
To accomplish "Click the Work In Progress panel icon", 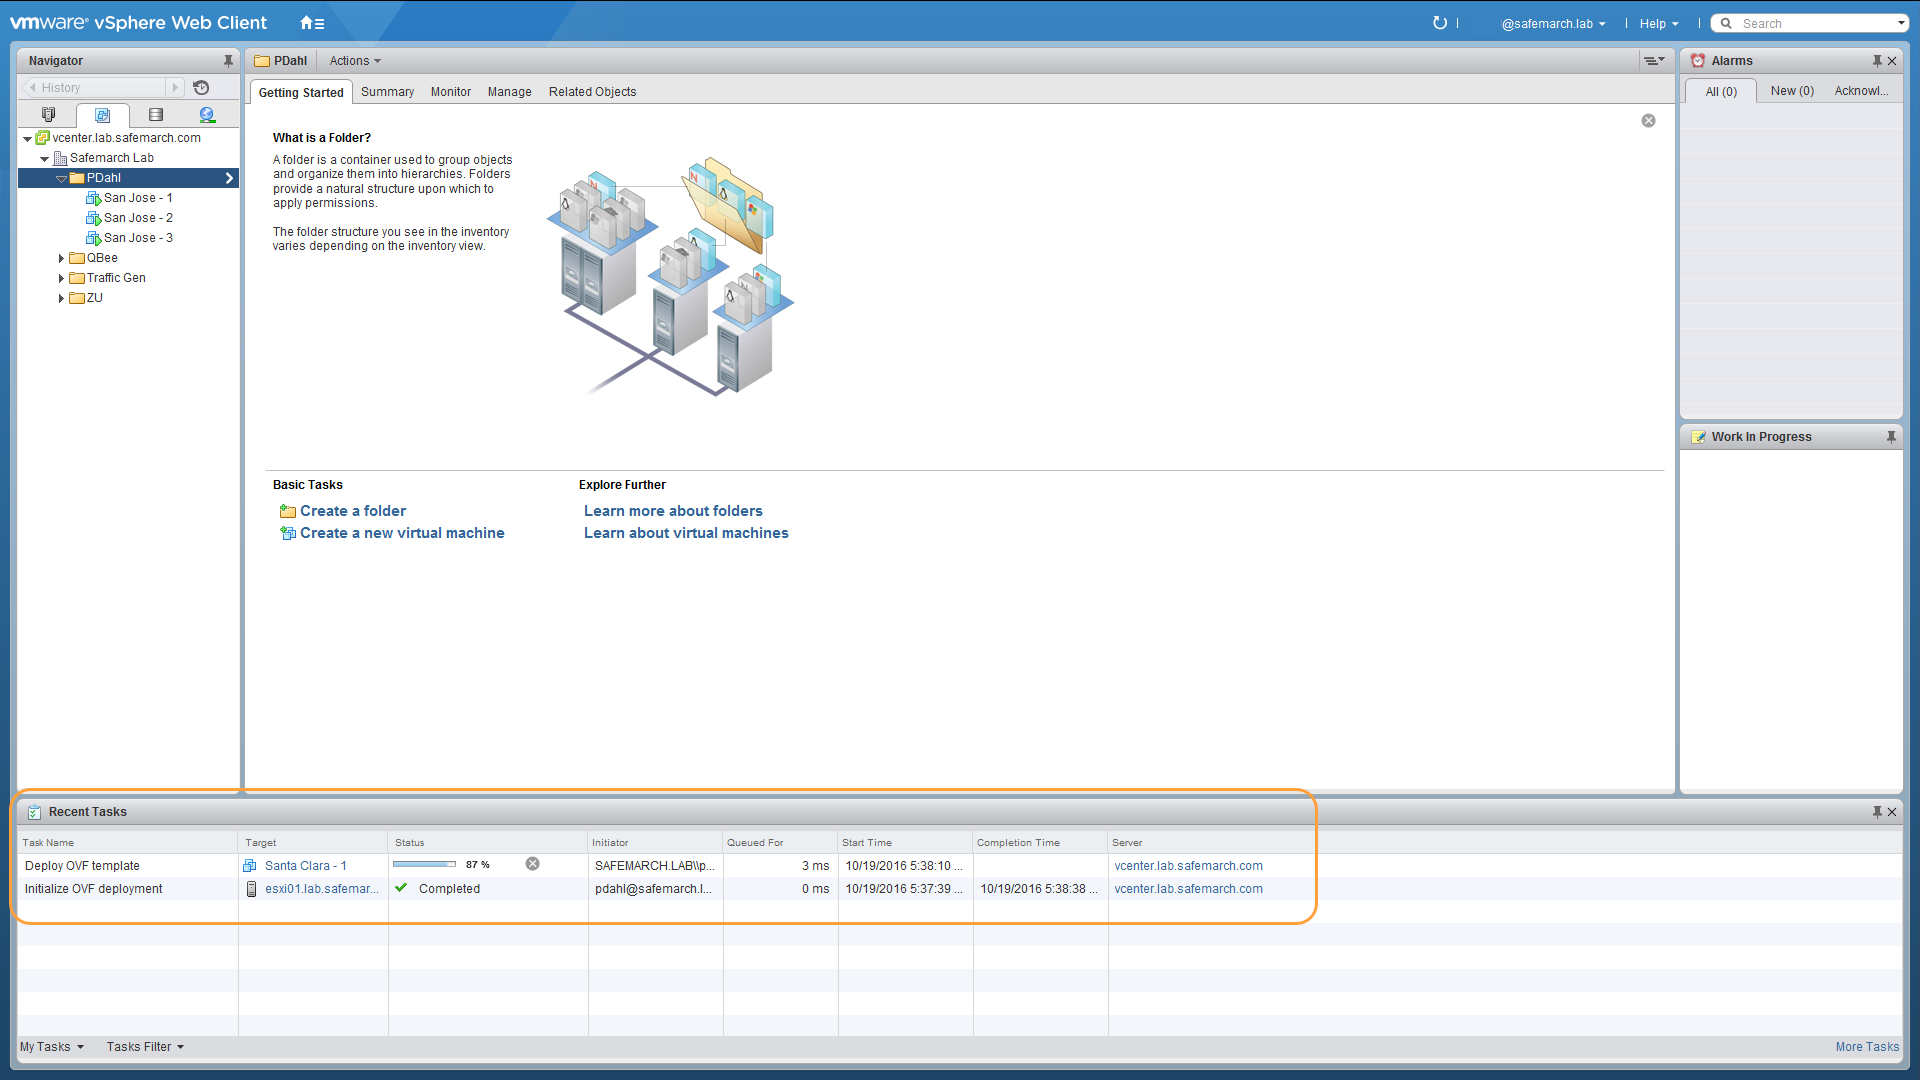I will click(x=1700, y=436).
